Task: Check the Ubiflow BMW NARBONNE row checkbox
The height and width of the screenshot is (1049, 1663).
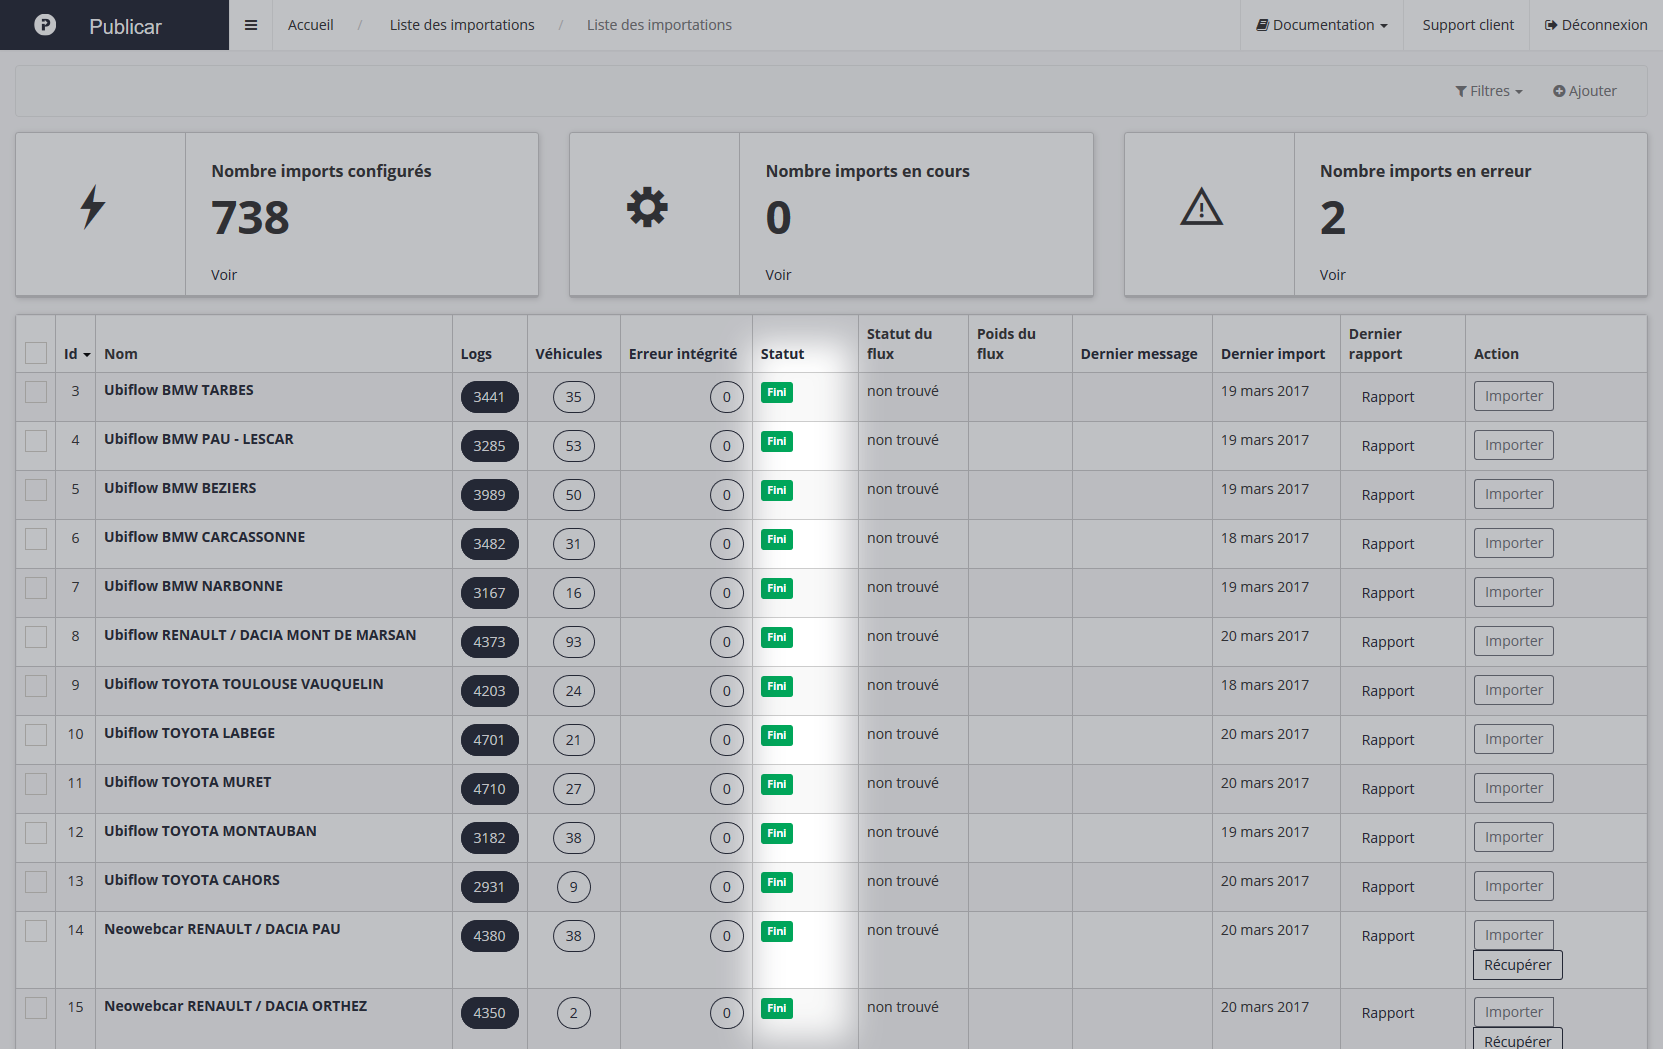Action: 36,587
